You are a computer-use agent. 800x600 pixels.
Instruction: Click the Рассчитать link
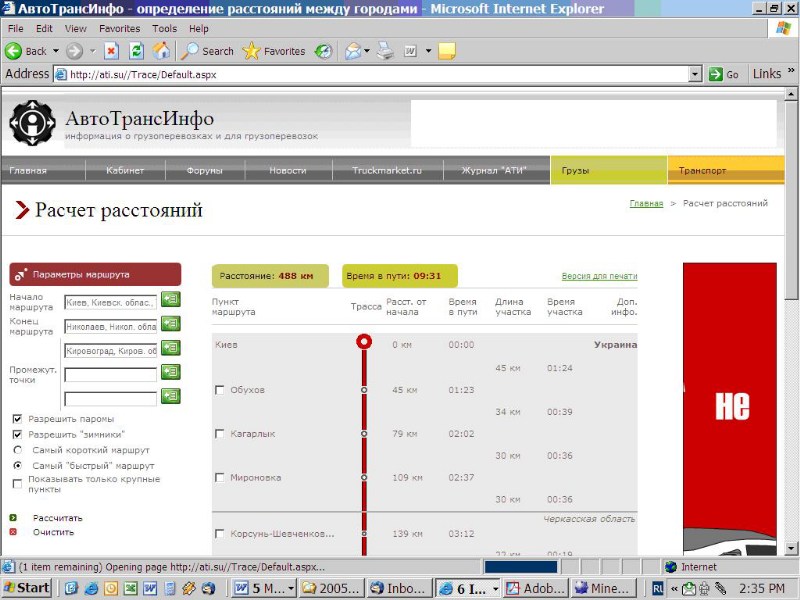[x=57, y=518]
